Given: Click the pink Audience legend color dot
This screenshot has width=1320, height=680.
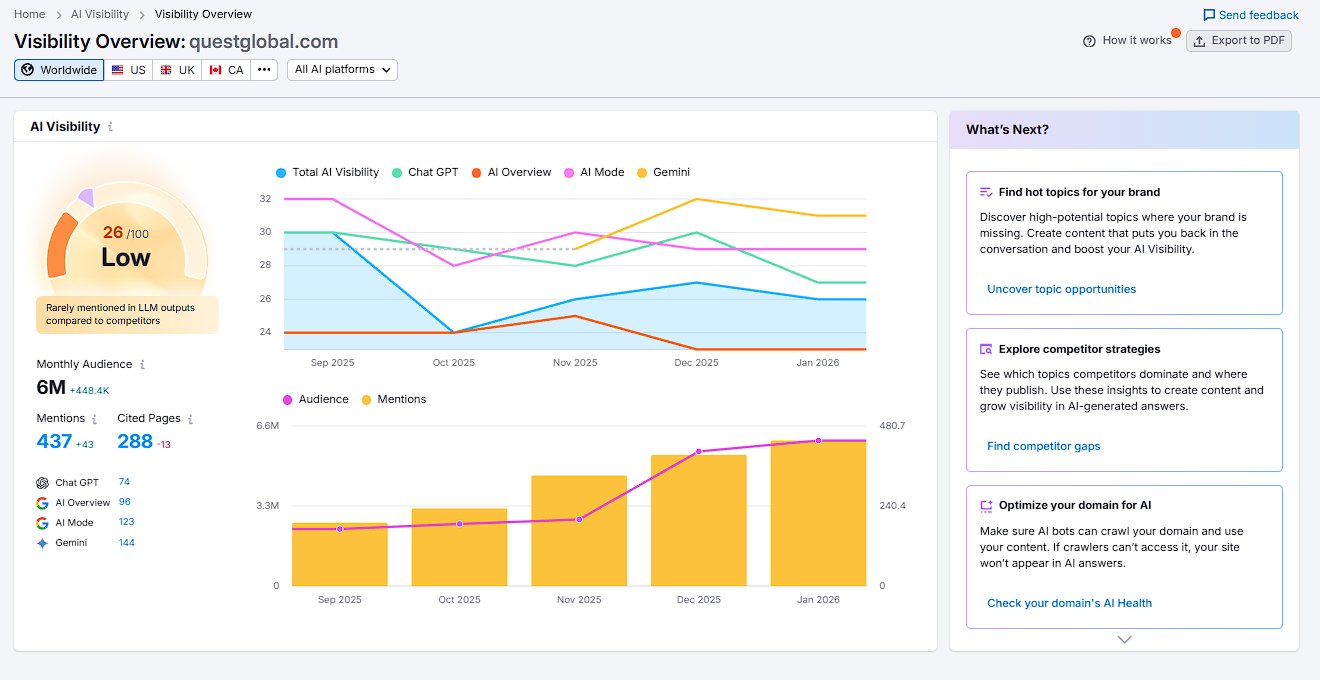Looking at the screenshot, I should click(x=288, y=398).
